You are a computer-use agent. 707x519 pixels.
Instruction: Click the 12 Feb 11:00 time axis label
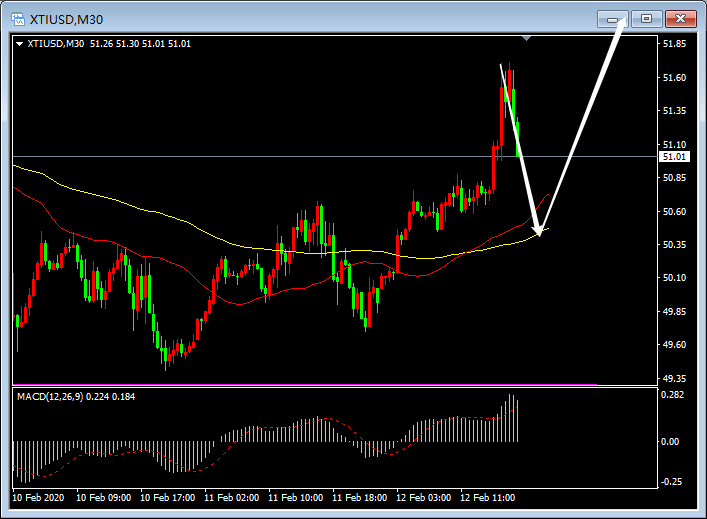(488, 498)
